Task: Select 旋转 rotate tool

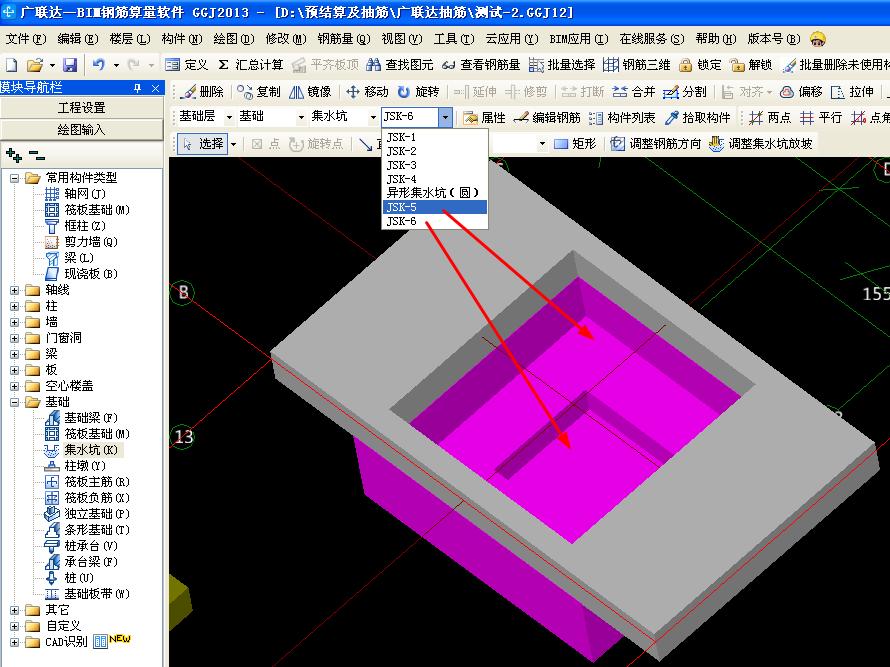Action: click(x=418, y=91)
